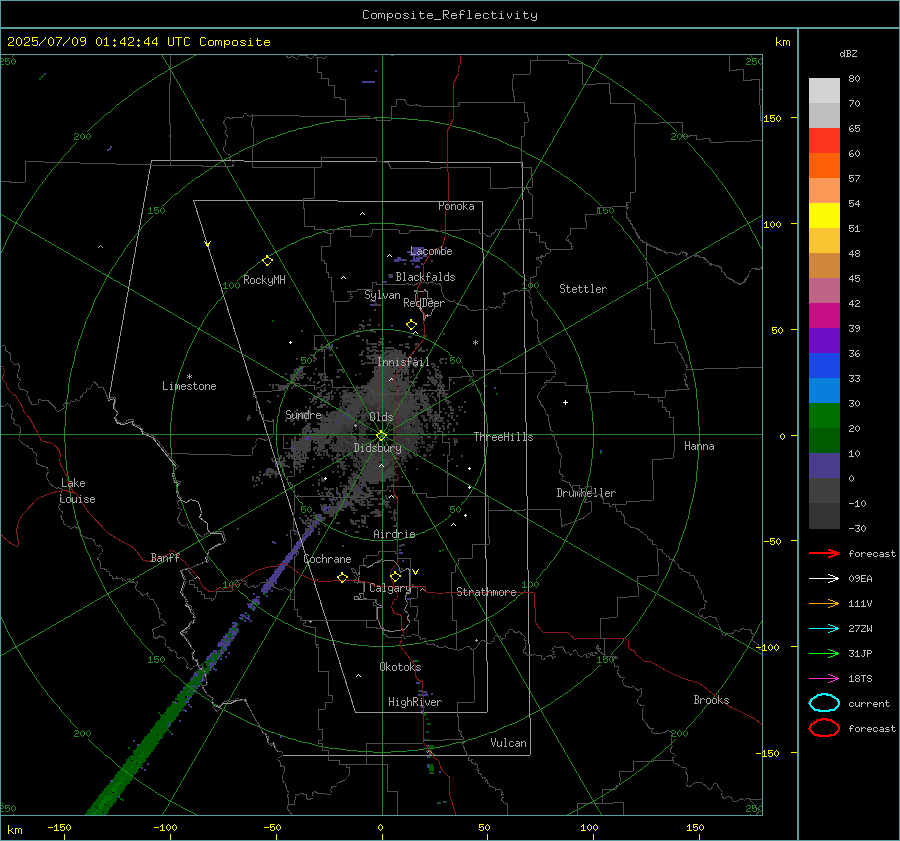Viewport: 900px width, 841px height.
Task: Pick the blue 33–36 dBZ swatch
Action: click(824, 366)
